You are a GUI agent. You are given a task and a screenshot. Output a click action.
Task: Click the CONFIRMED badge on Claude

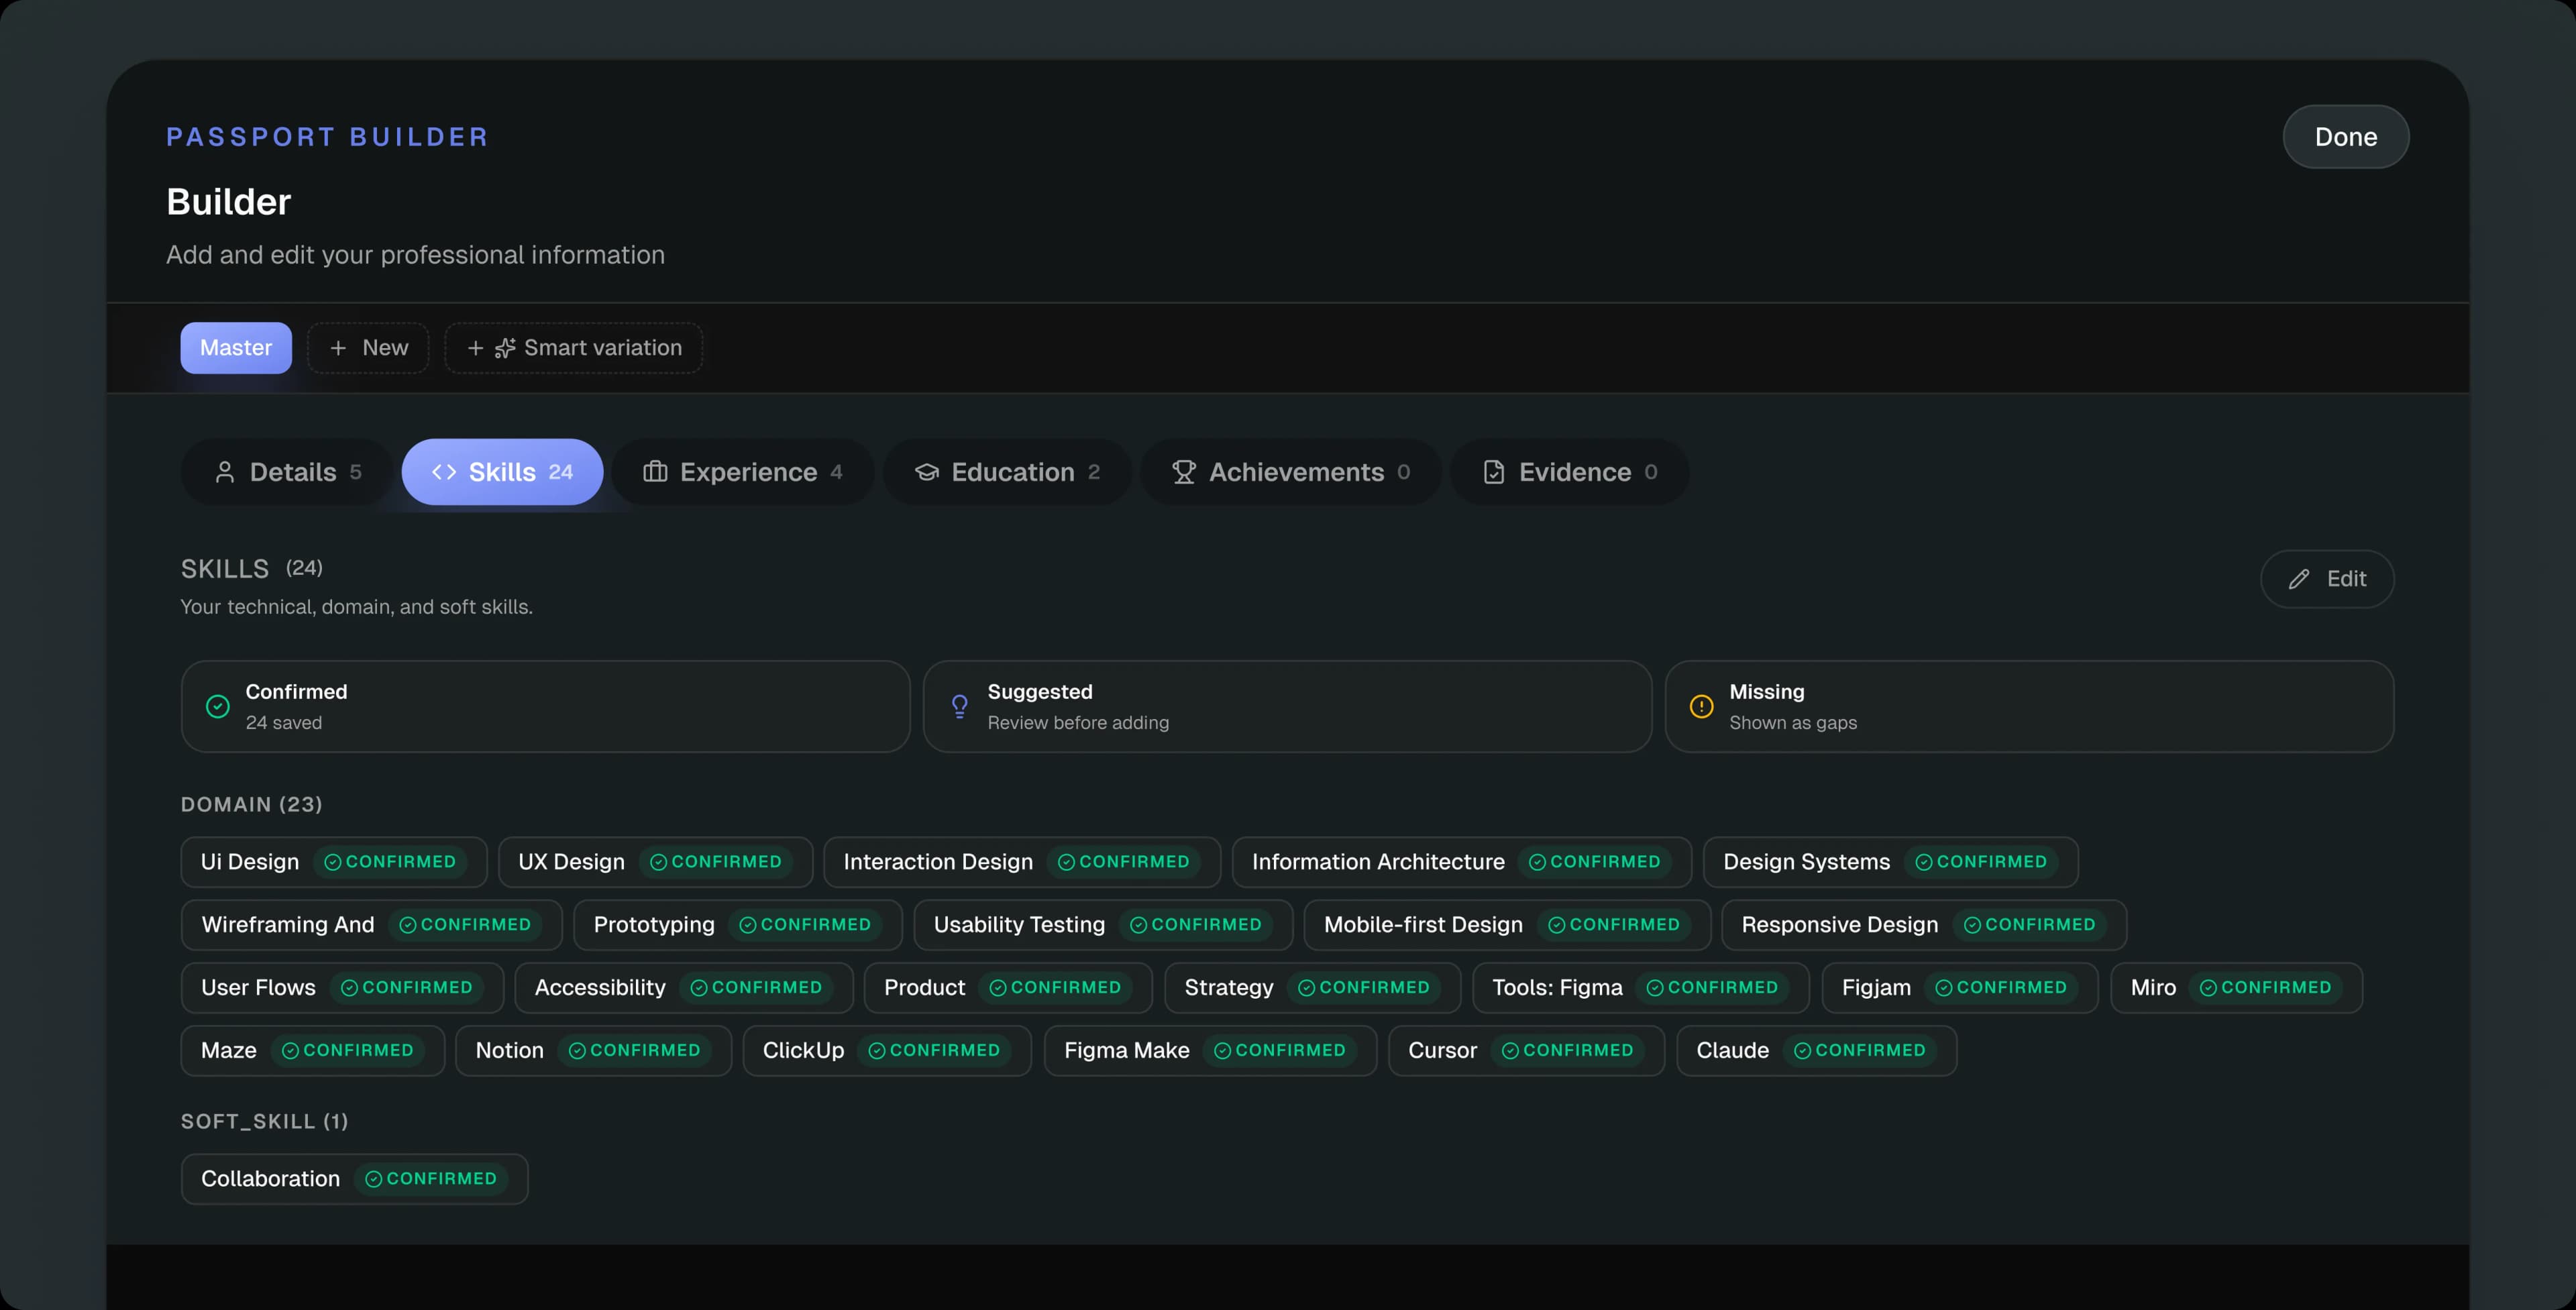[1860, 1051]
